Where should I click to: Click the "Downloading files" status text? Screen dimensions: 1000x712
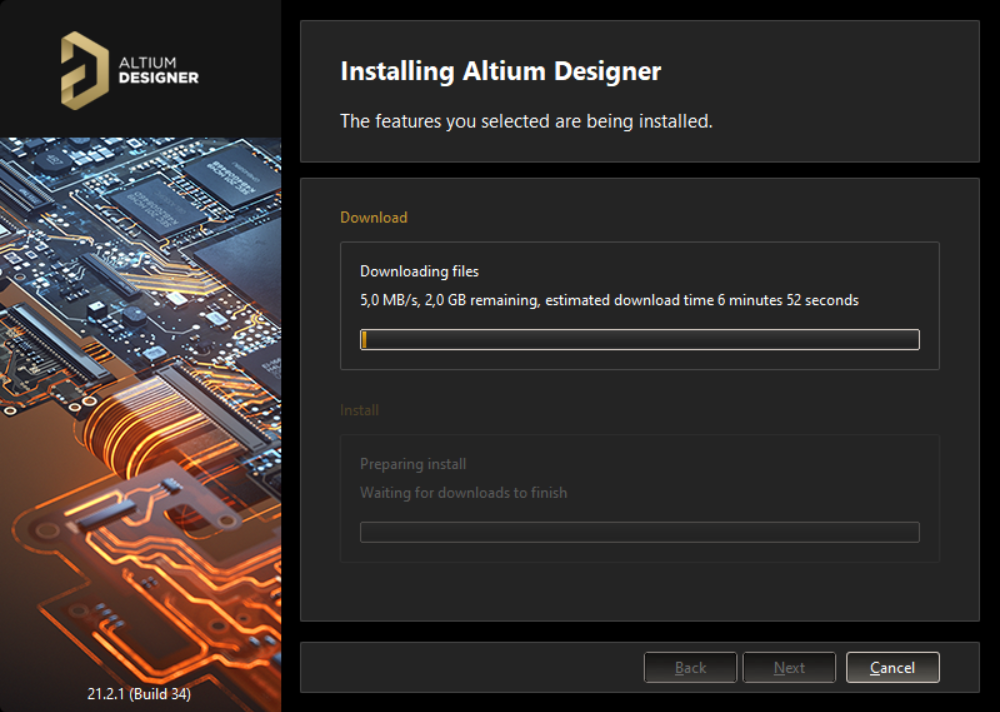click(419, 271)
